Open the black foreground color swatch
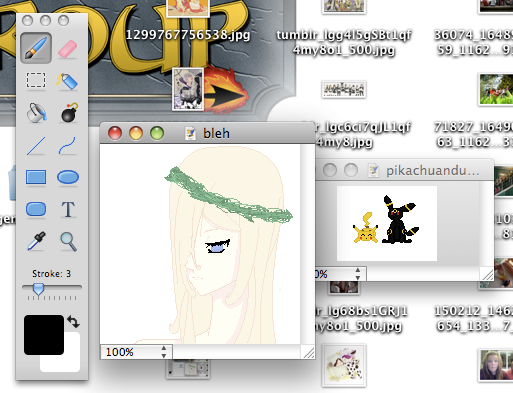513x393 pixels. tap(44, 335)
